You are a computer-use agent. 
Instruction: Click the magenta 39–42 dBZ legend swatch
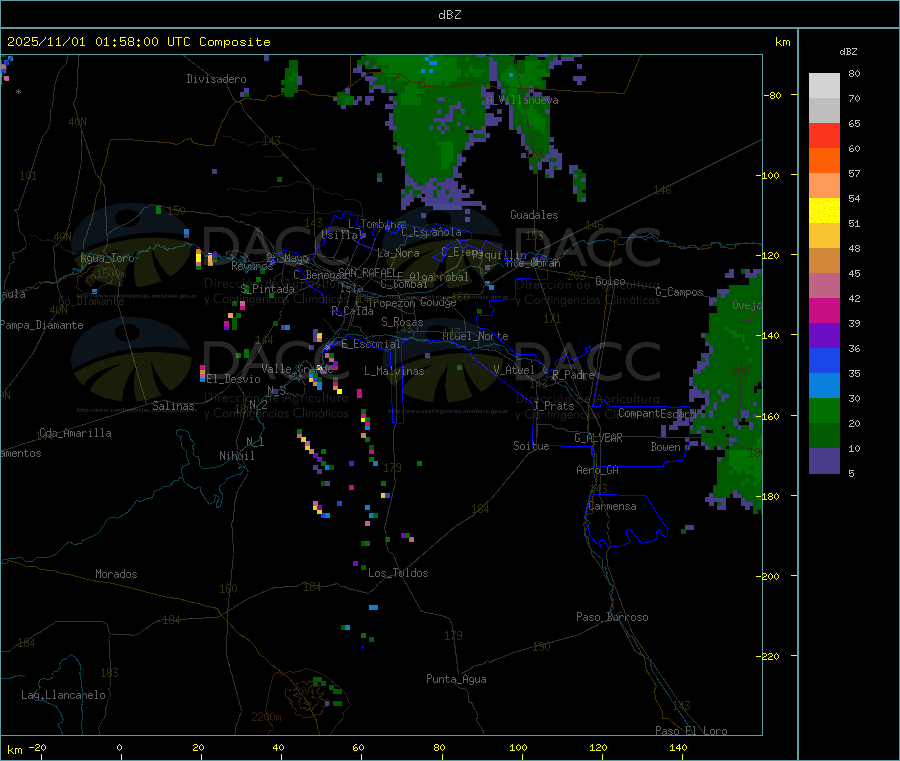point(824,310)
